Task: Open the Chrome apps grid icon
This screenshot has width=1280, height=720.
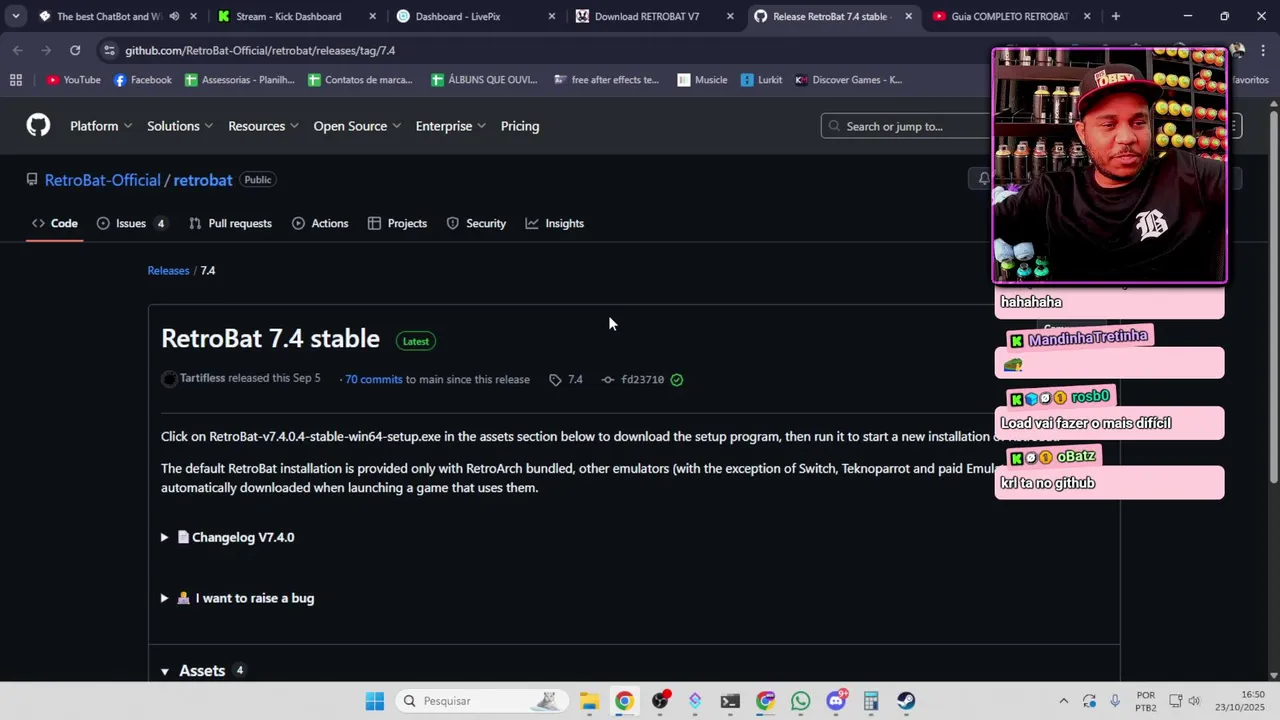Action: (x=16, y=80)
